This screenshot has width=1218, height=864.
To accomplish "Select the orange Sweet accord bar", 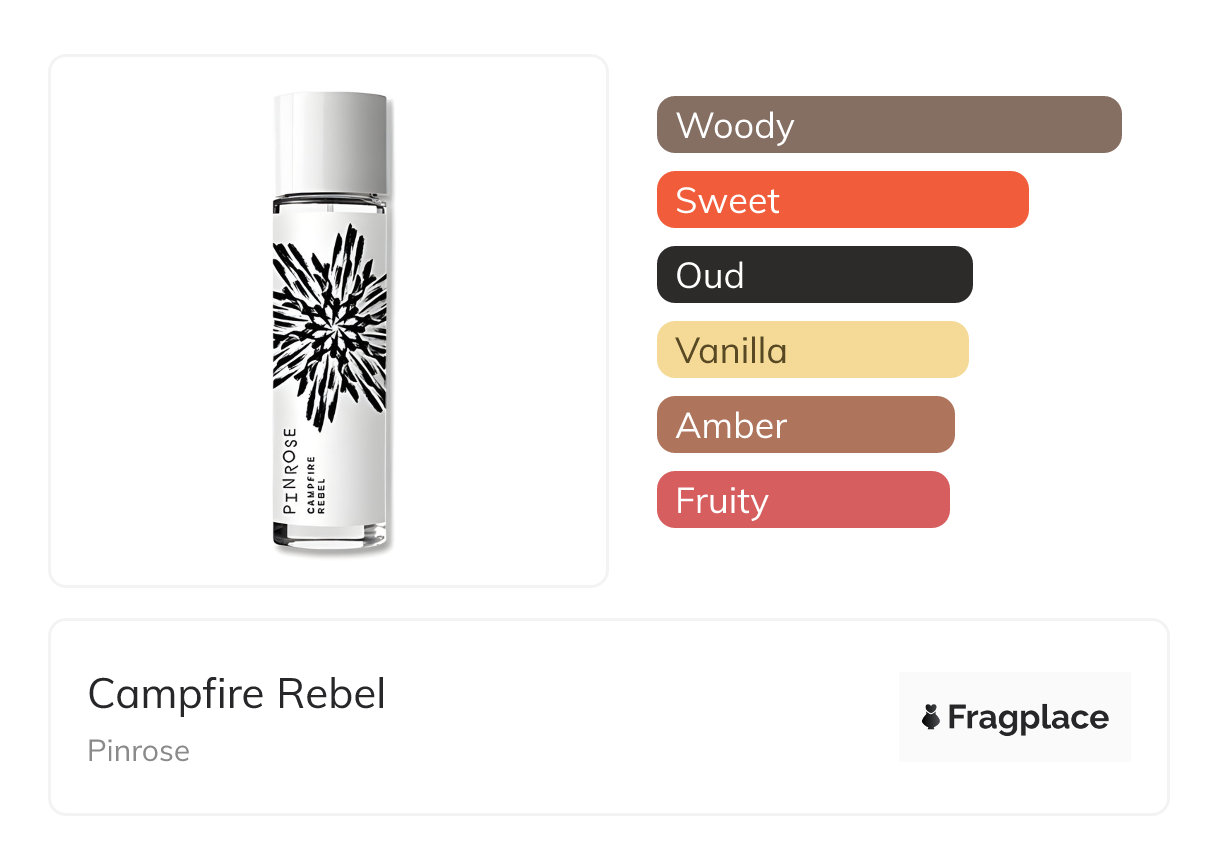I will click(842, 200).
